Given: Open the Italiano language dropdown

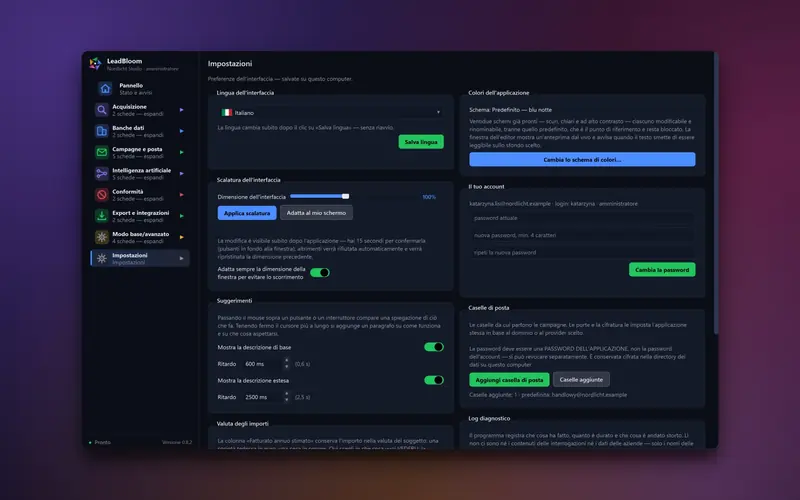Looking at the screenshot, I should coord(331,113).
